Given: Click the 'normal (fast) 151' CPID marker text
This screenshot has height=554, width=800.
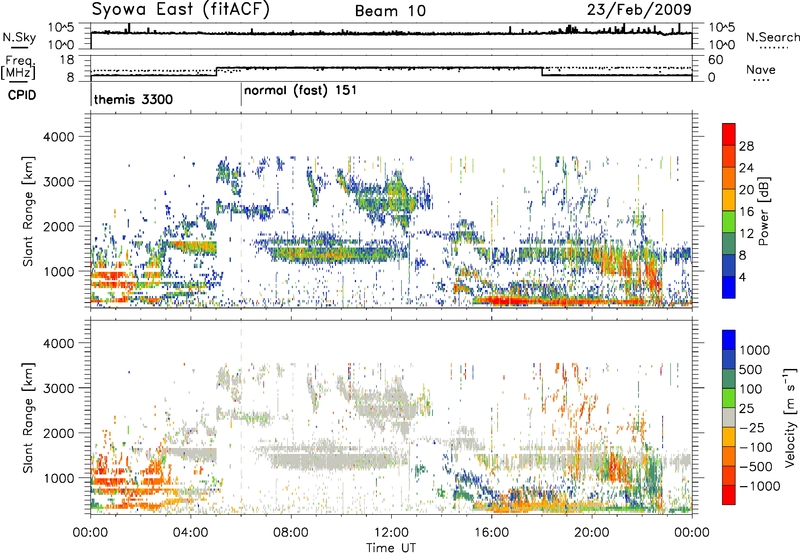Looking at the screenshot, I should (x=300, y=91).
